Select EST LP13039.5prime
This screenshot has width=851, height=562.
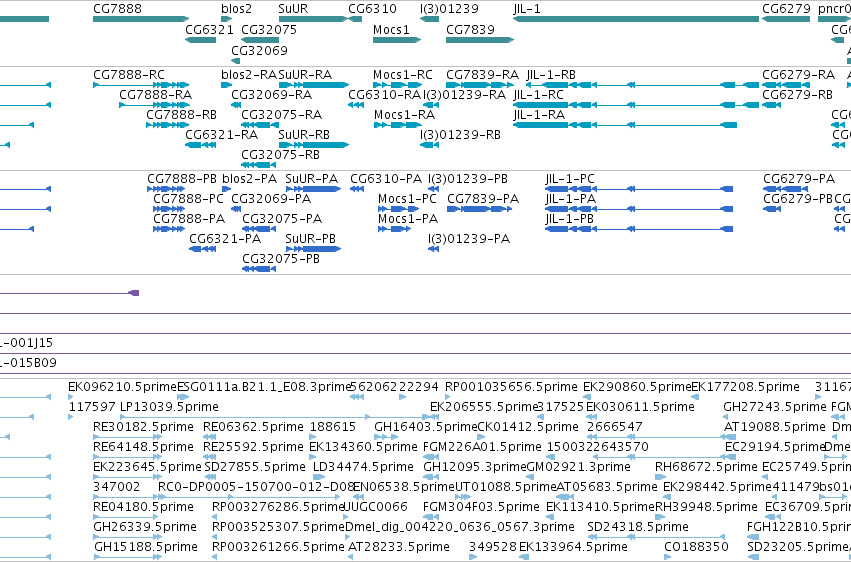coord(169,406)
